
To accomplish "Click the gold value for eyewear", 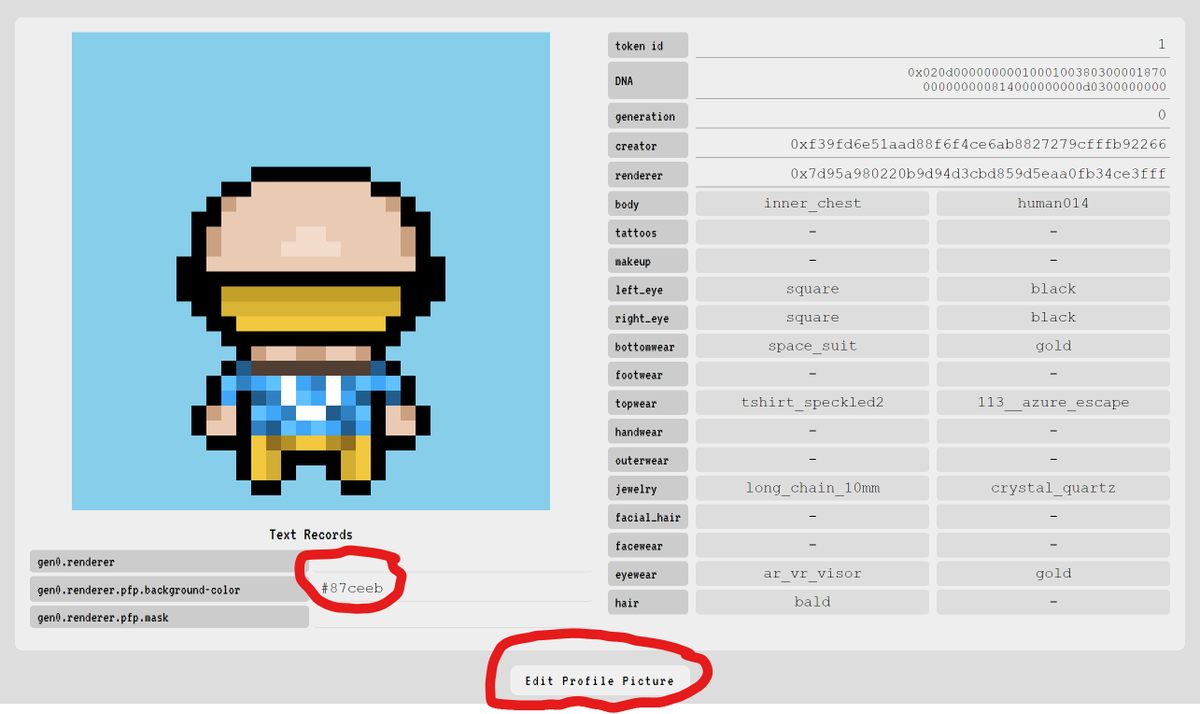I will 1053,574.
